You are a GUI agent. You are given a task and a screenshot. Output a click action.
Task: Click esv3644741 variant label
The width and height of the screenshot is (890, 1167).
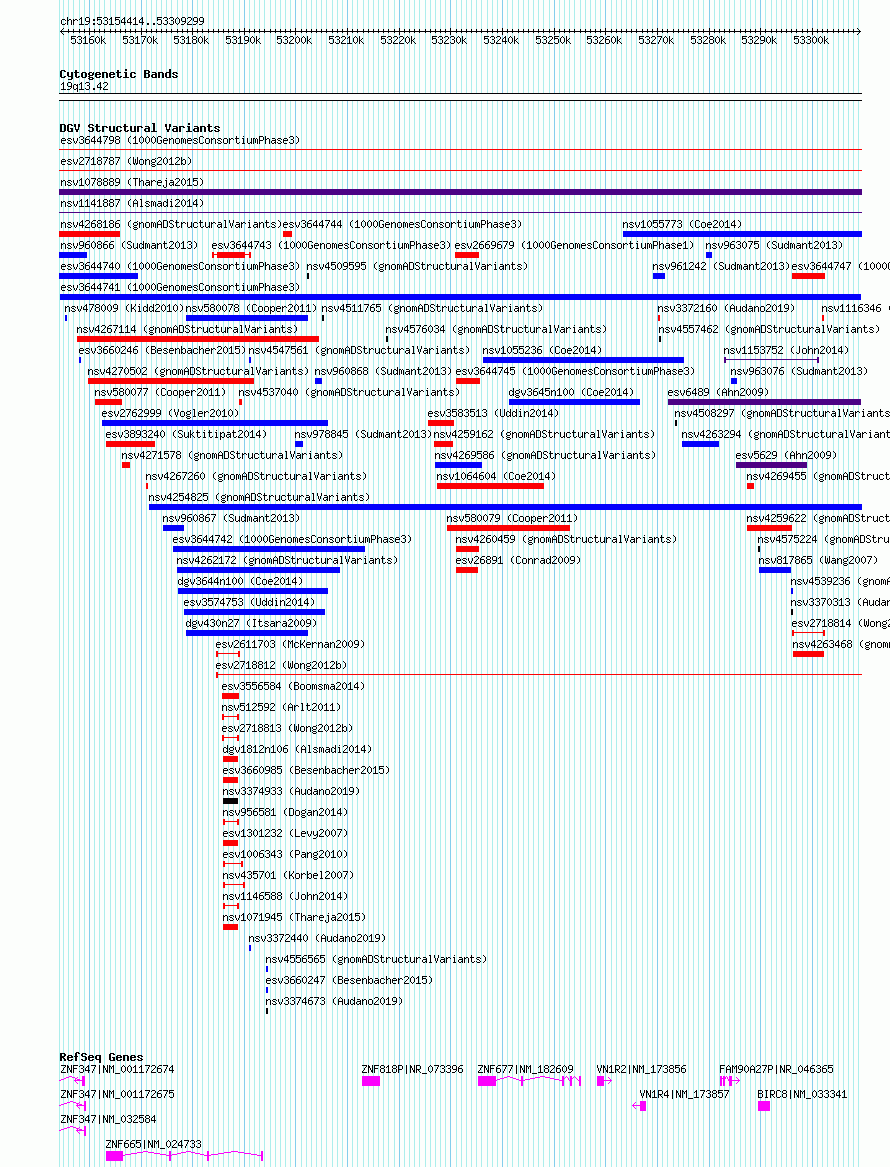coord(180,287)
